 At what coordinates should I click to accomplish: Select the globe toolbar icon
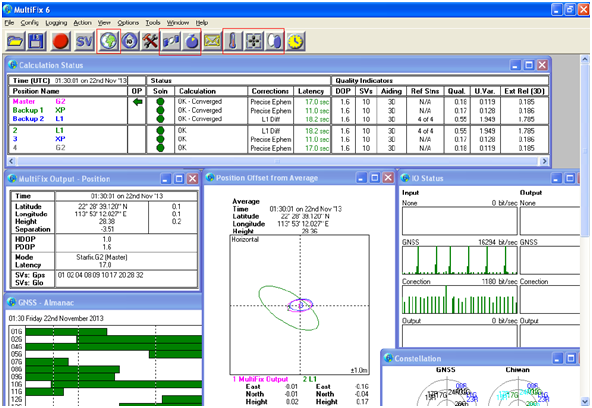click(x=109, y=41)
